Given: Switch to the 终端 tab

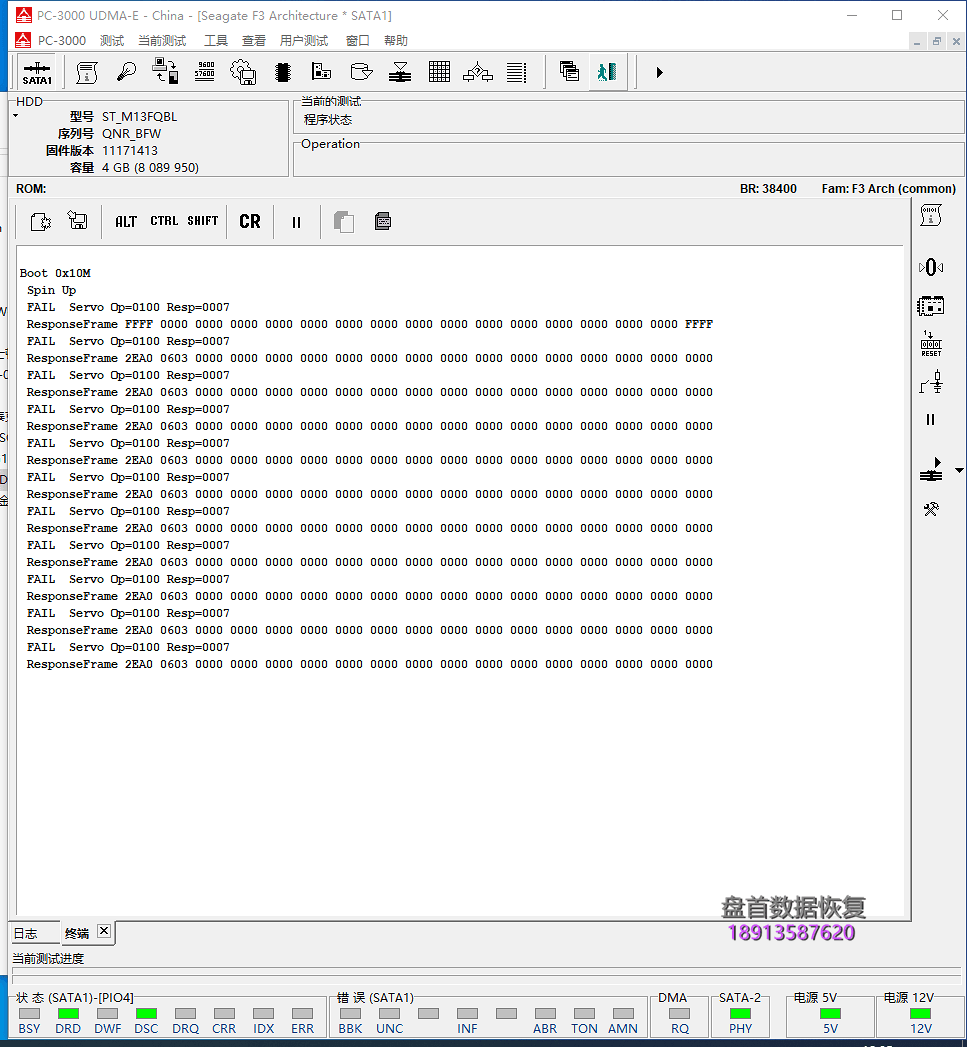Looking at the screenshot, I should [x=77, y=933].
